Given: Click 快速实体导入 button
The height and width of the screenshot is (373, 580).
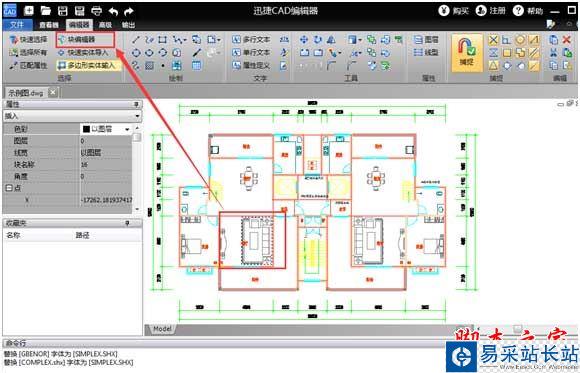Looking at the screenshot, I should click(x=83, y=53).
